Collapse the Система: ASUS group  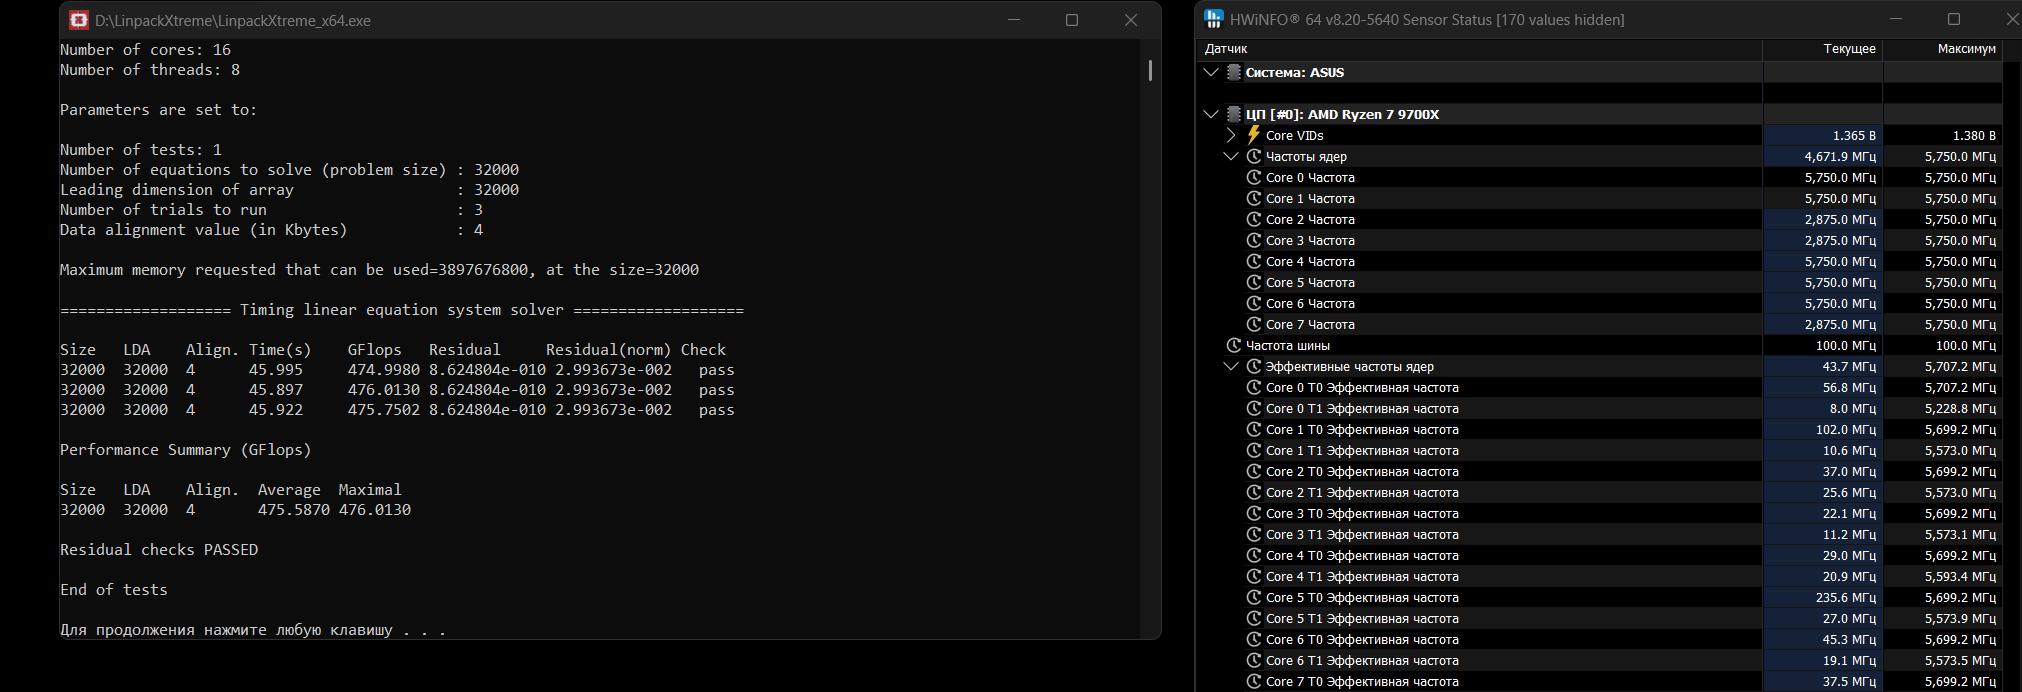click(1211, 72)
